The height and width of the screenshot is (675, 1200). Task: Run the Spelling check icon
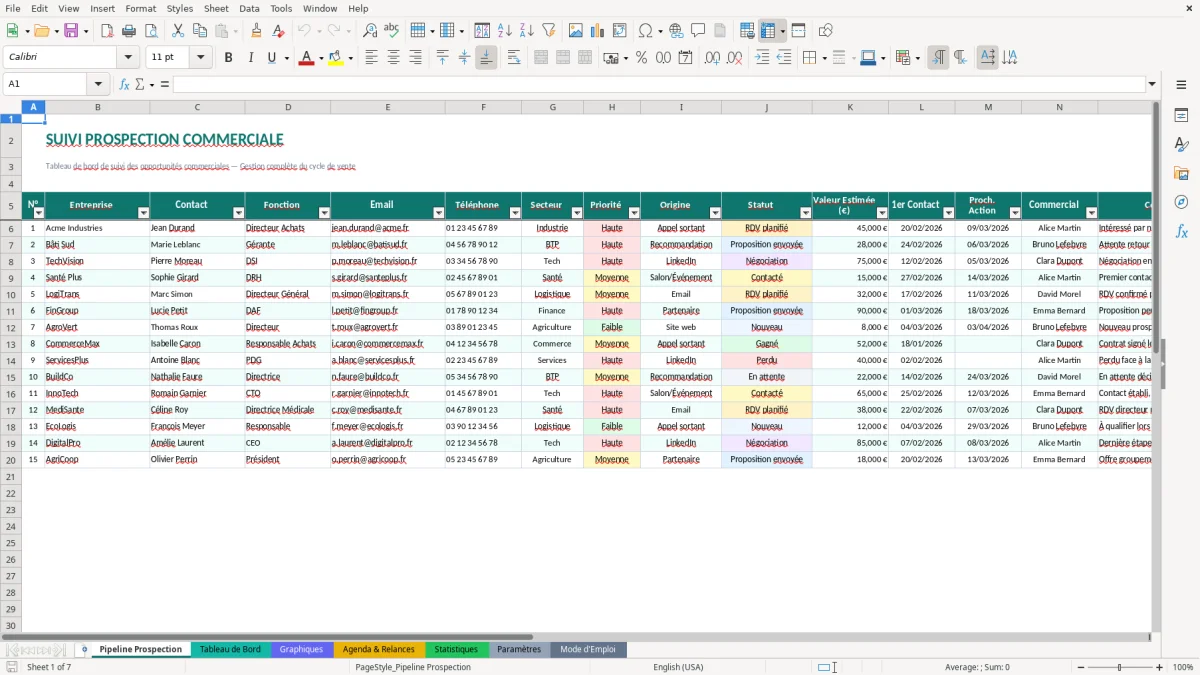click(x=392, y=31)
